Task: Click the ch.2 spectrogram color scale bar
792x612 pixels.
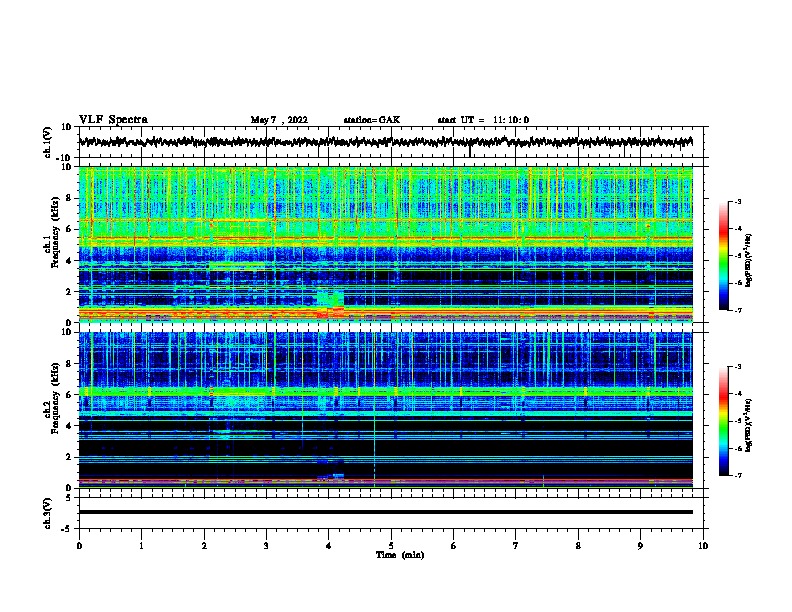Action: (x=723, y=421)
